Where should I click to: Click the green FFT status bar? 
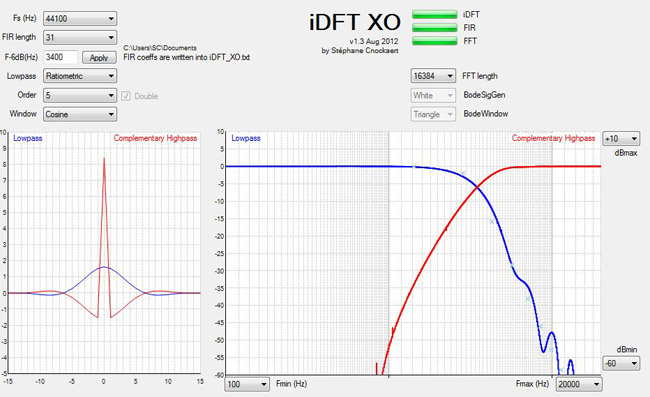(434, 41)
